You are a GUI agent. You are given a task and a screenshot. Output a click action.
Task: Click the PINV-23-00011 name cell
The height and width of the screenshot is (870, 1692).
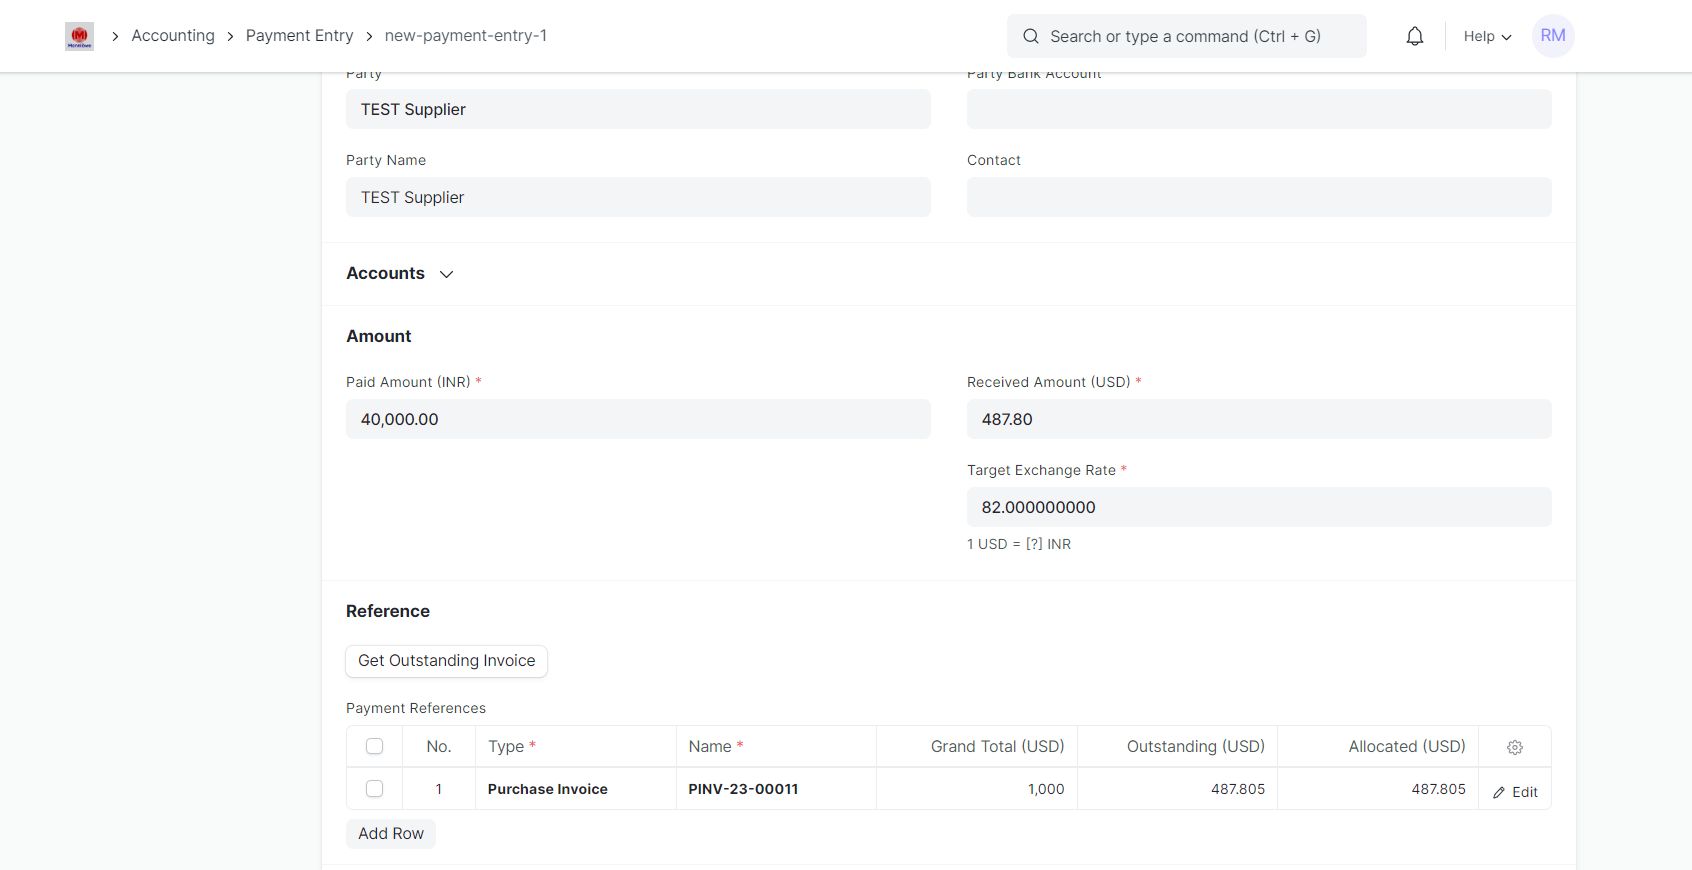pos(776,789)
